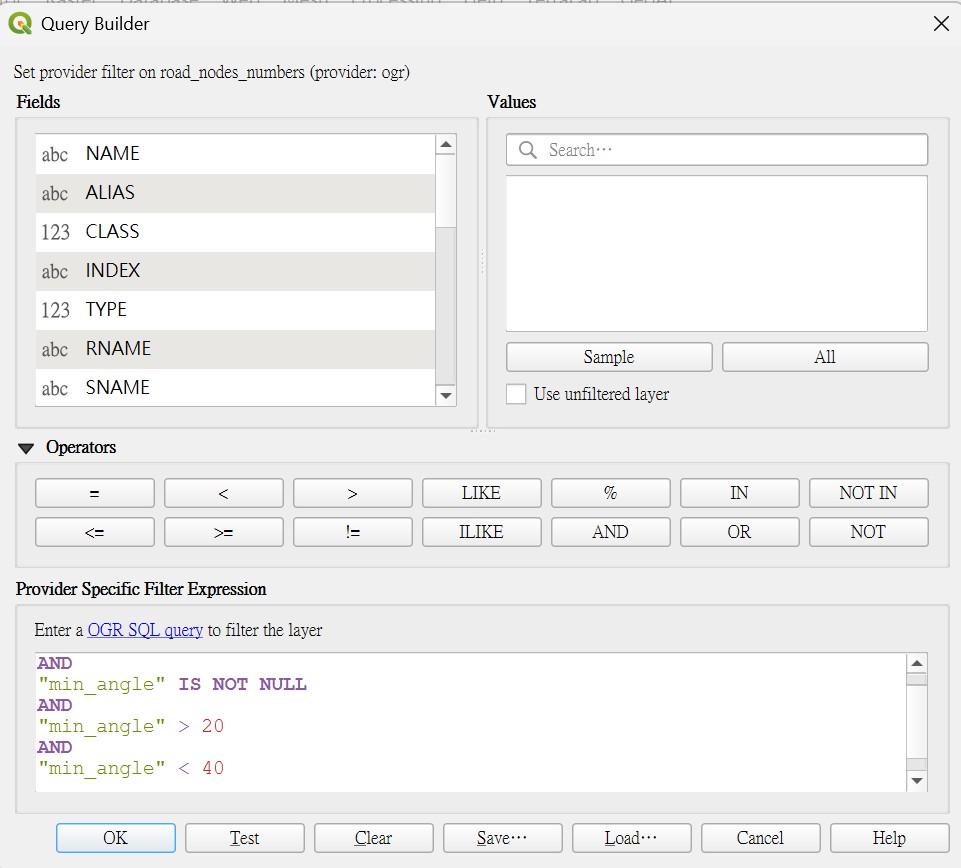Click the magnifier icon in Values search

[x=528, y=150]
